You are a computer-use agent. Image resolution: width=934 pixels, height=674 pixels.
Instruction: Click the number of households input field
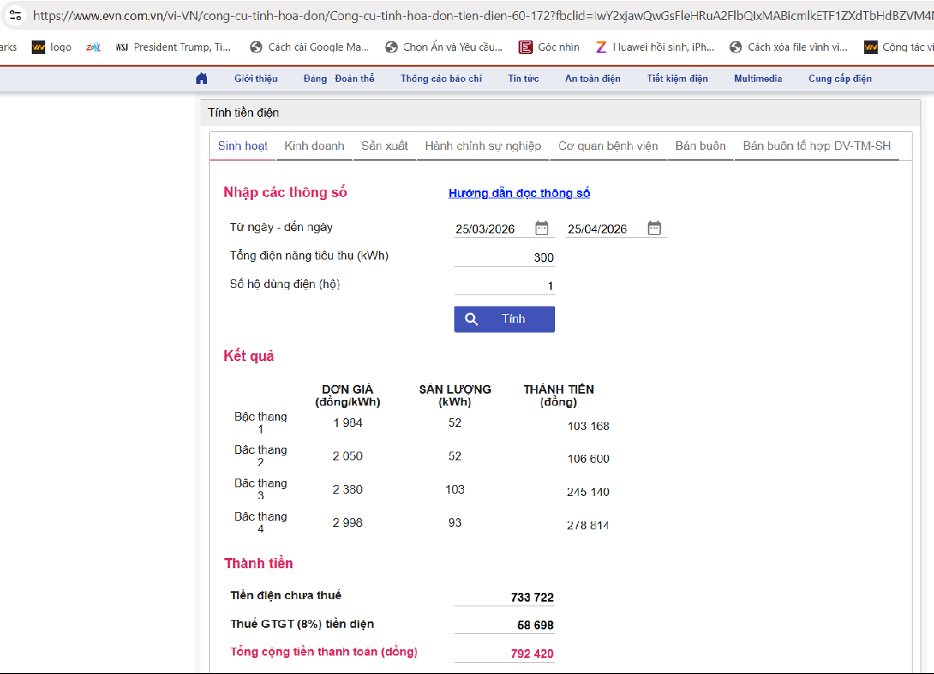coord(504,286)
